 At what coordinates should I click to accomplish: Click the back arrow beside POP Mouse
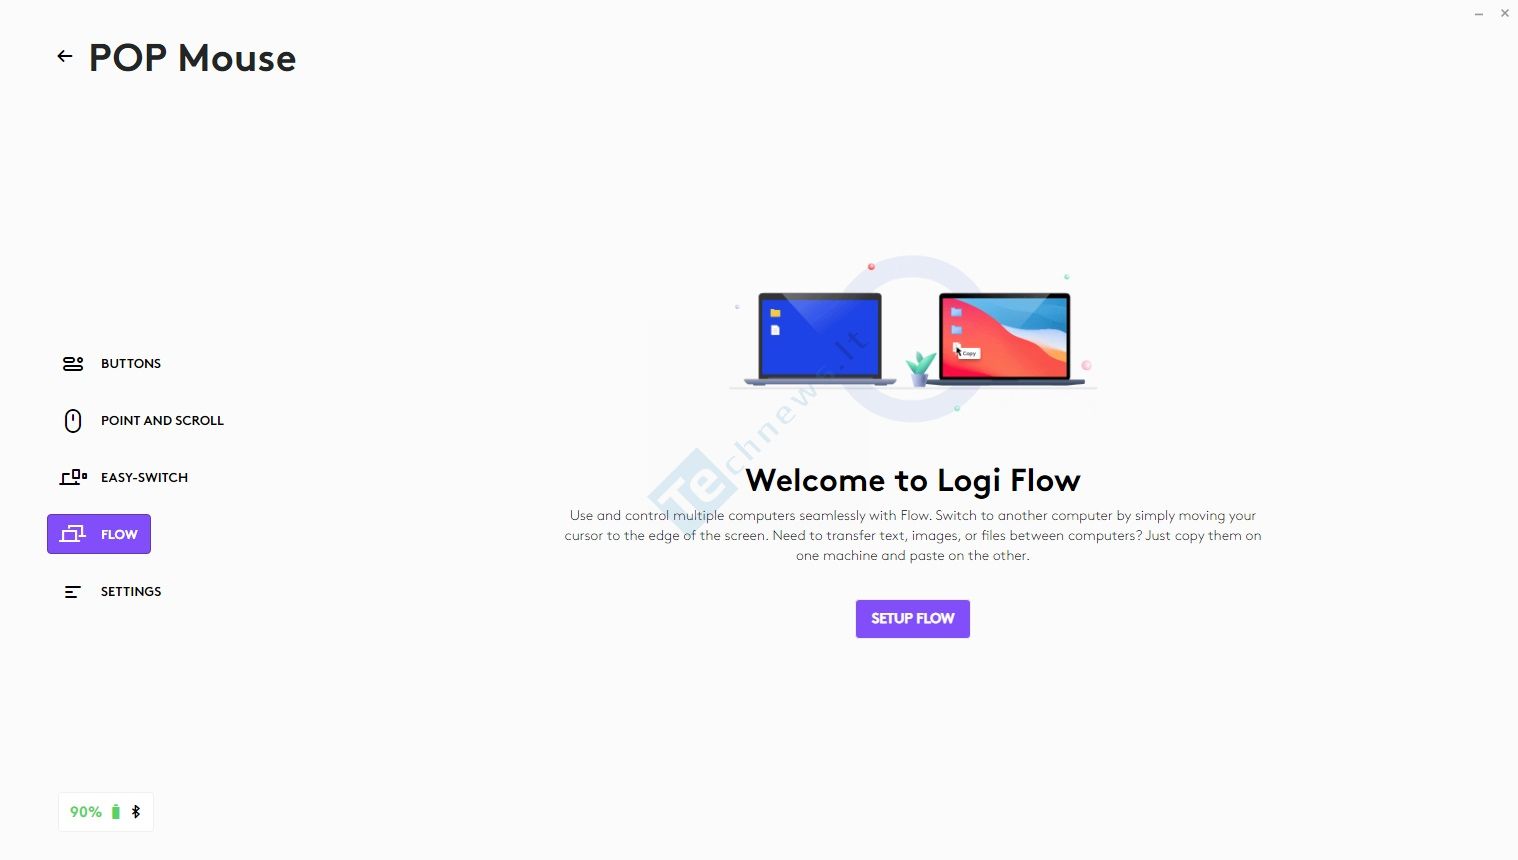pos(65,57)
